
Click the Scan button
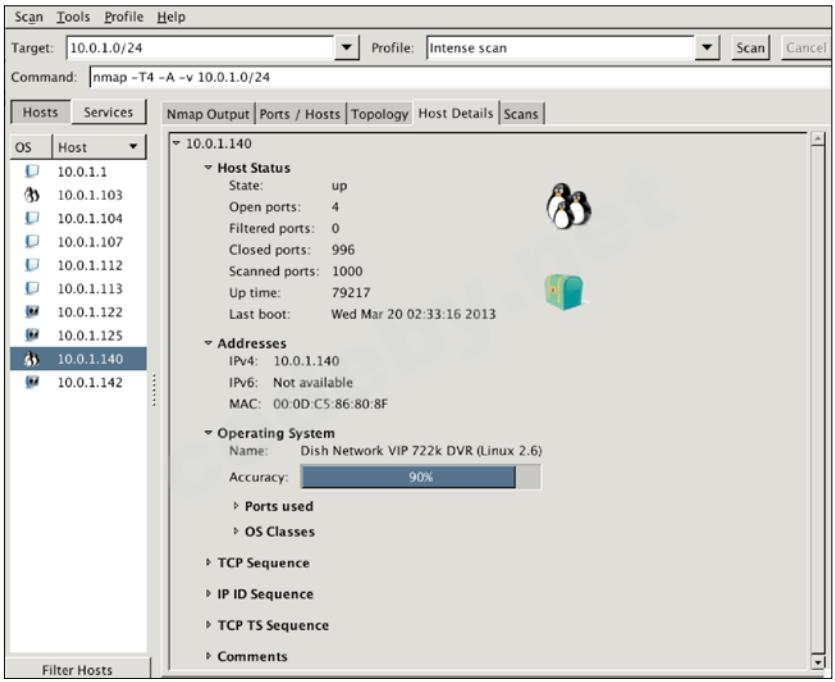pyautogui.click(x=750, y=48)
